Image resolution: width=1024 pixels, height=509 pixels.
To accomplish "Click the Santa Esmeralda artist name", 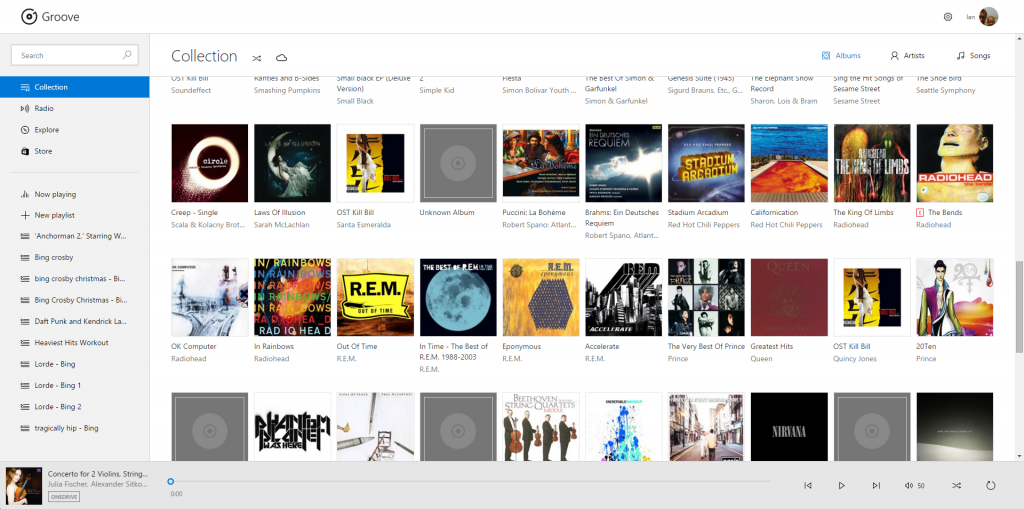I will pos(363,225).
